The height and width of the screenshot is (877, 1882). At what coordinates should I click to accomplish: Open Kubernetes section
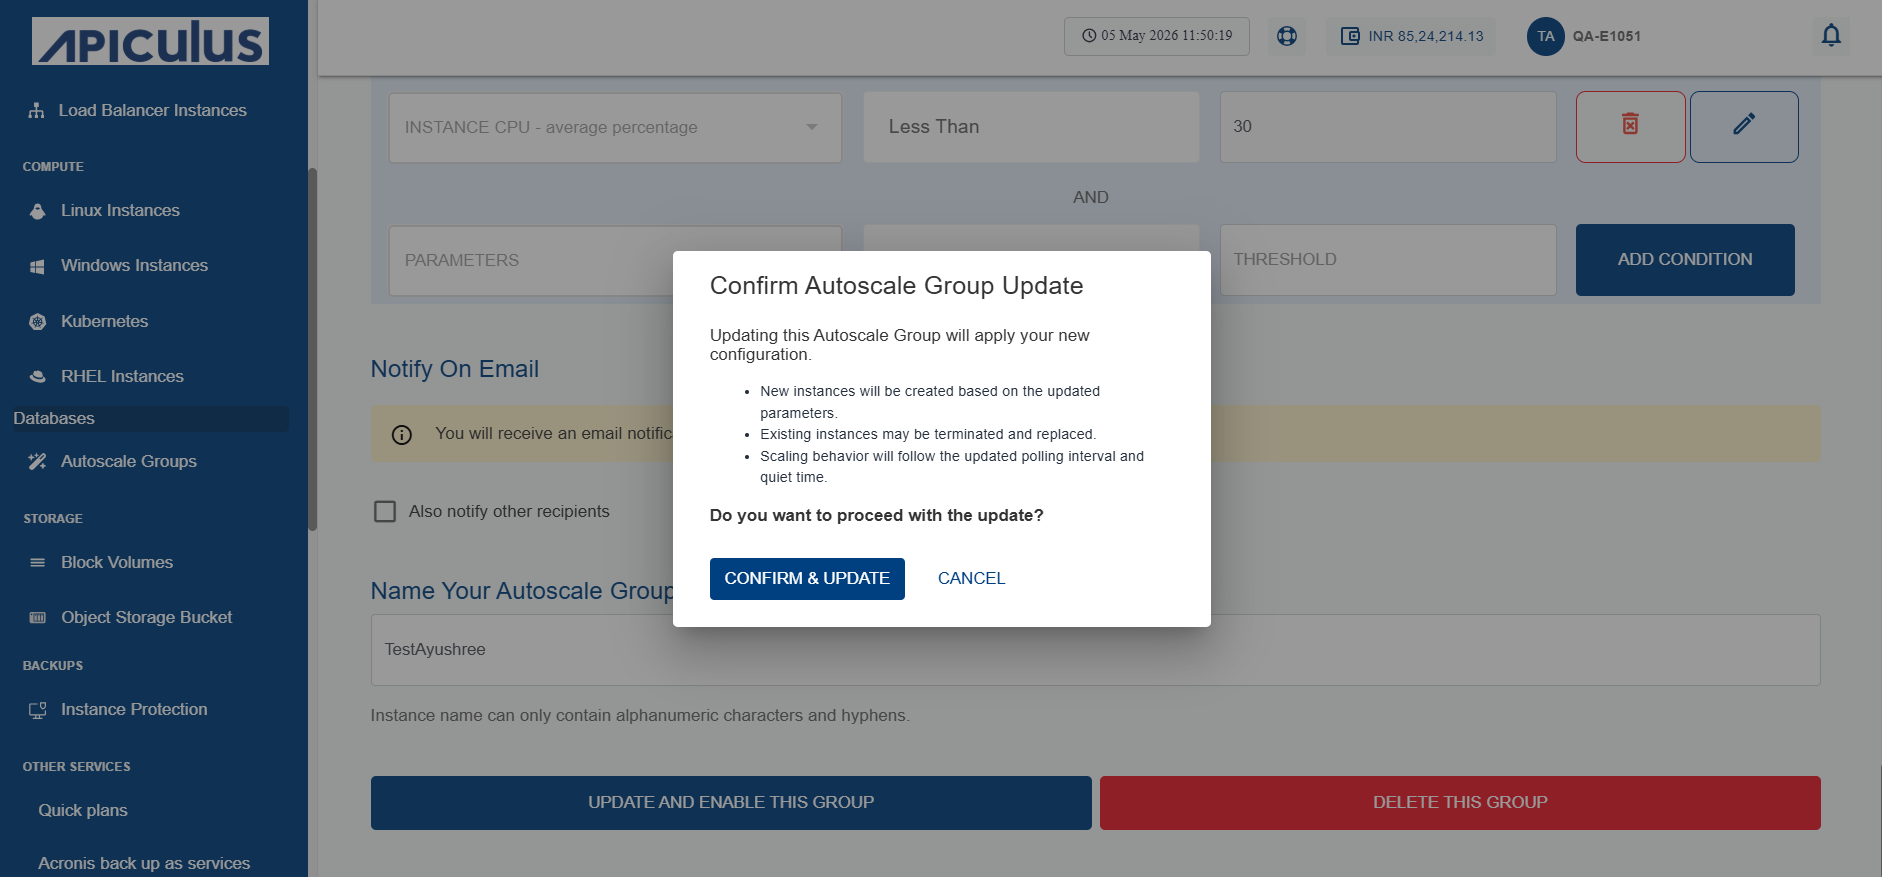[104, 322]
